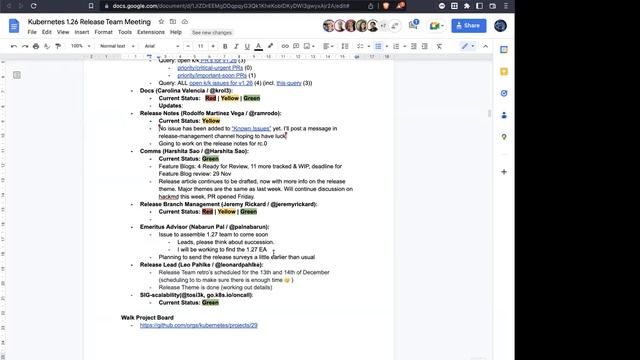Open the zoom level dropdown

80,46
